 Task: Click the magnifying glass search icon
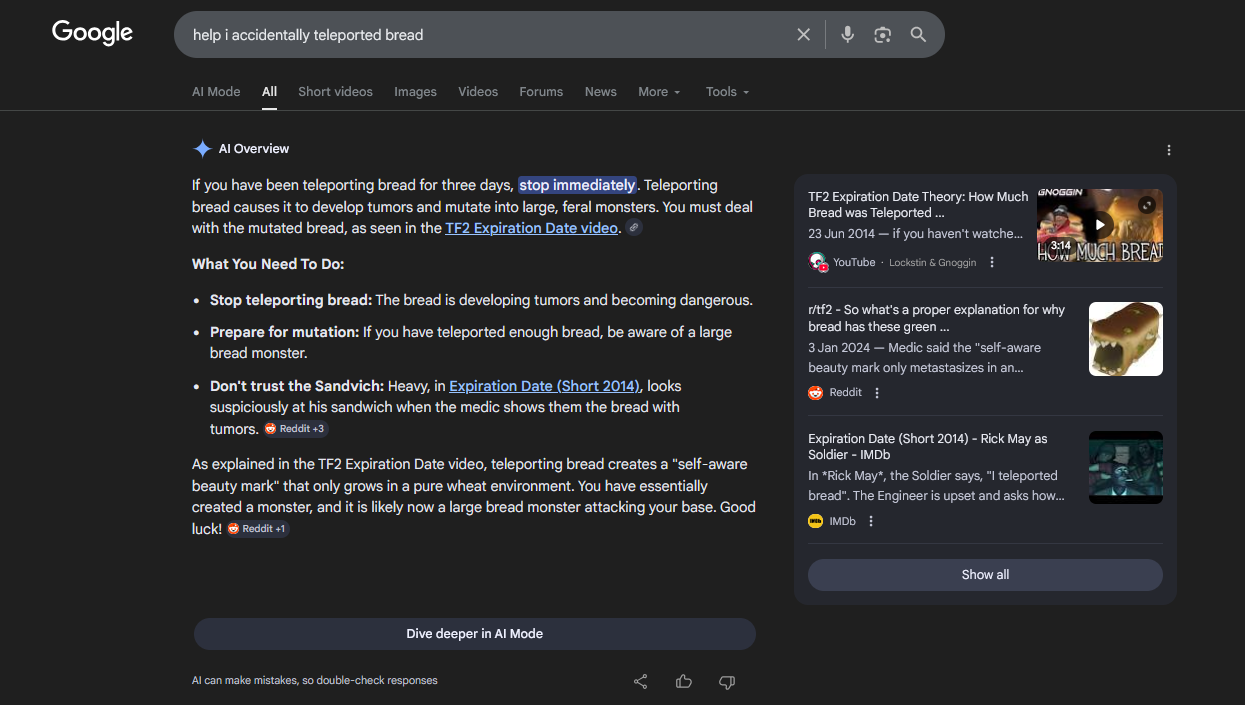coord(918,35)
